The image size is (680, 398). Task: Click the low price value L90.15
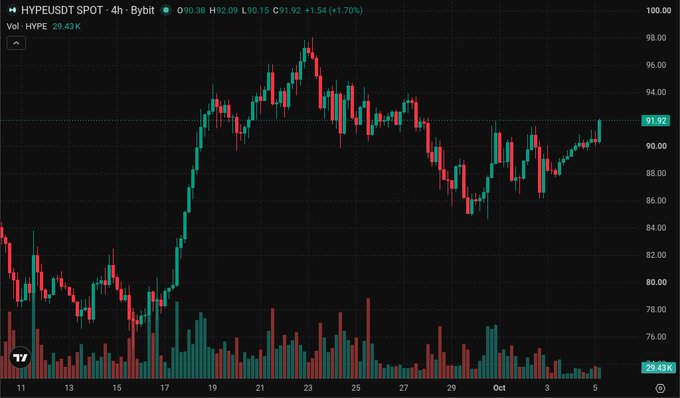(255, 10)
